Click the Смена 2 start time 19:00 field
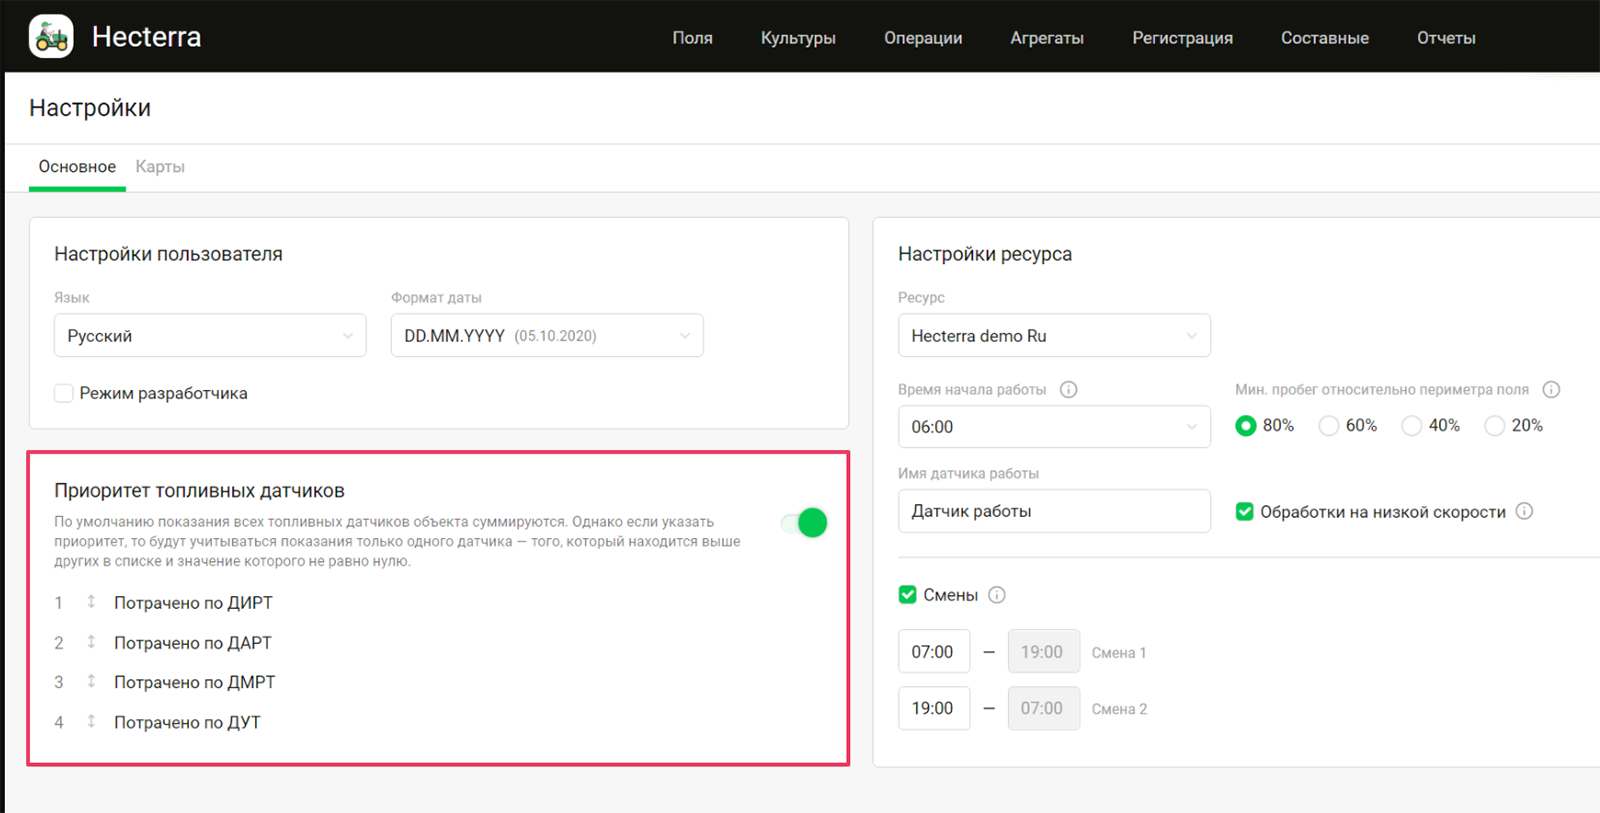The width and height of the screenshot is (1600, 813). (x=934, y=708)
